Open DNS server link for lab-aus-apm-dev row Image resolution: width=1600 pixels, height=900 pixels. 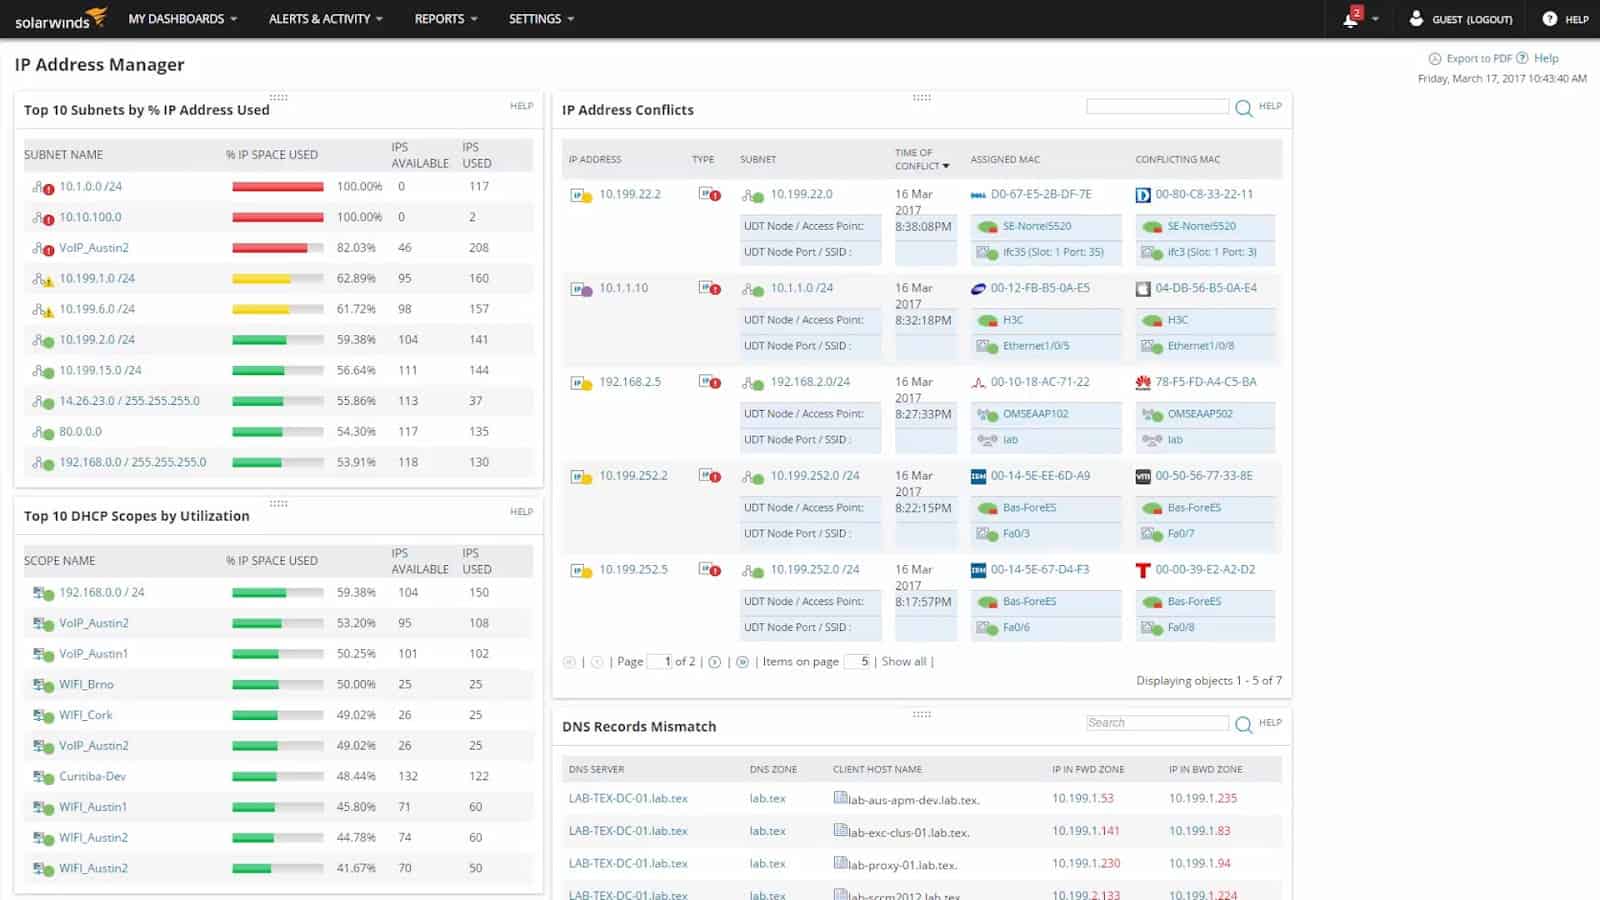(628, 798)
